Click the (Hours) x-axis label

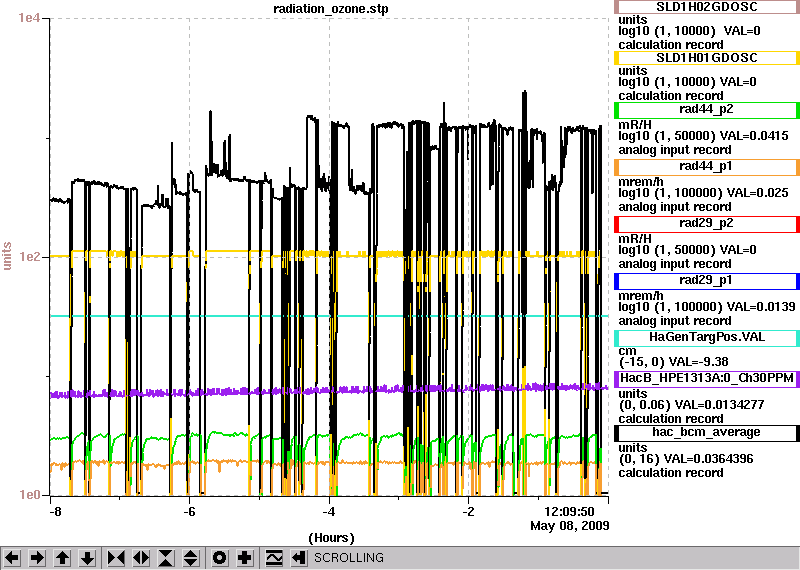[331, 538]
